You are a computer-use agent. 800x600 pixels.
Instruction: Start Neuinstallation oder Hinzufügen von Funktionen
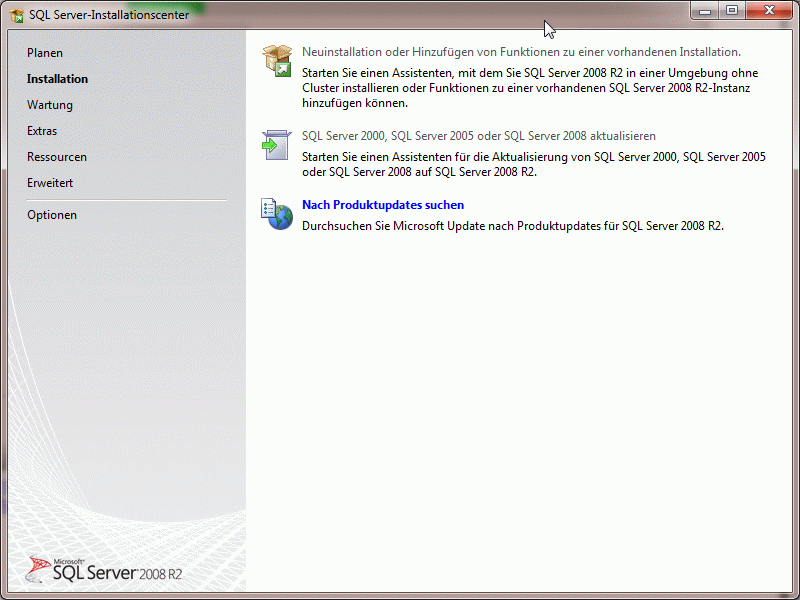pos(521,52)
